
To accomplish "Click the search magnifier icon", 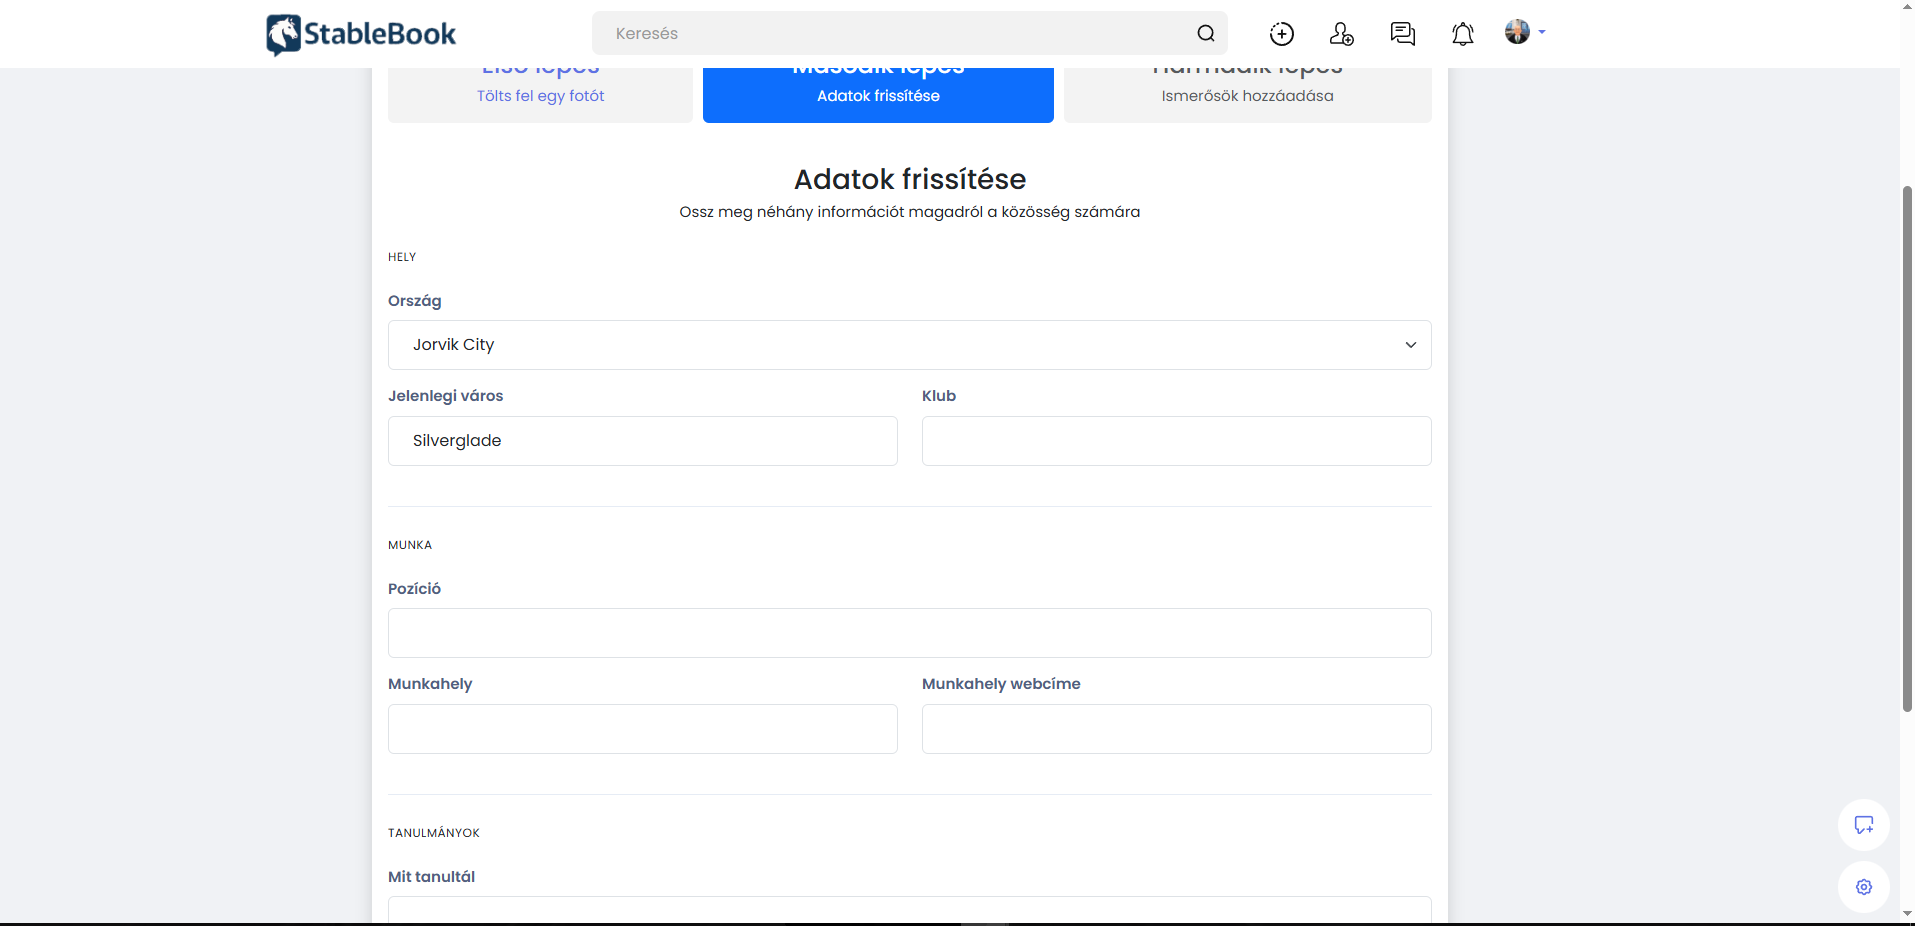I will click(1206, 33).
